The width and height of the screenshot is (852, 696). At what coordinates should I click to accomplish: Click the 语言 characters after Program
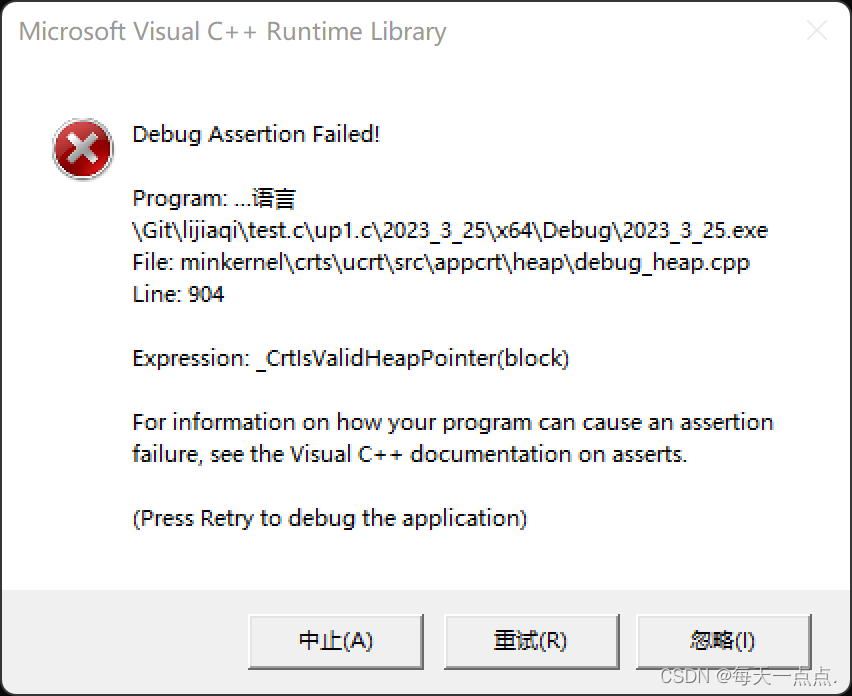point(274,198)
